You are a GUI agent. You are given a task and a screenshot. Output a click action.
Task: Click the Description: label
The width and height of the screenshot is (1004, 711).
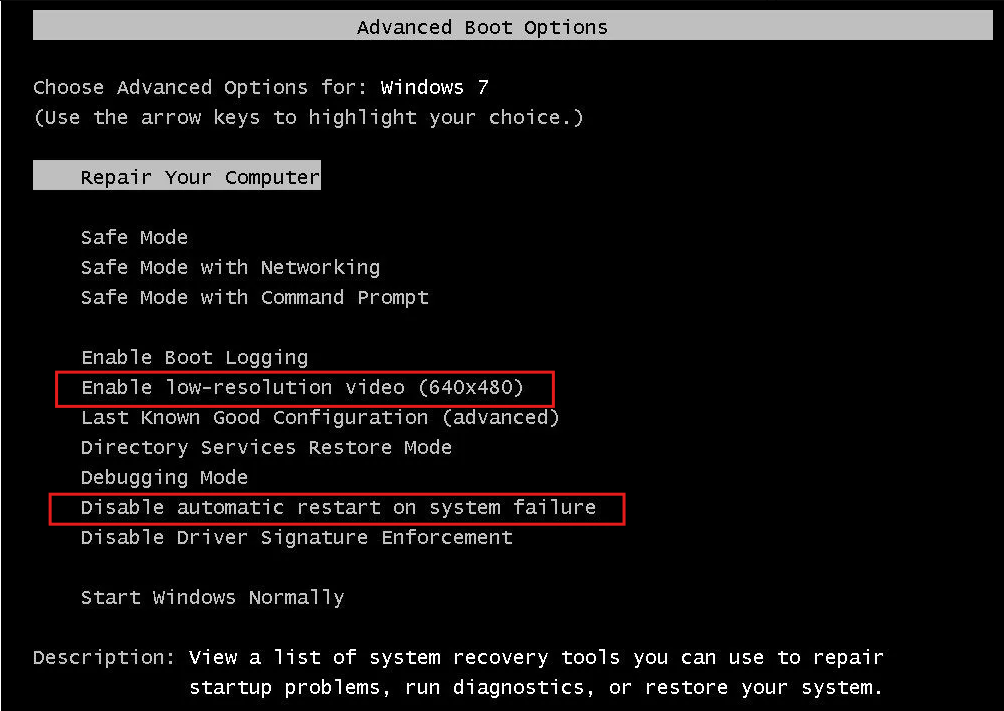tap(104, 658)
